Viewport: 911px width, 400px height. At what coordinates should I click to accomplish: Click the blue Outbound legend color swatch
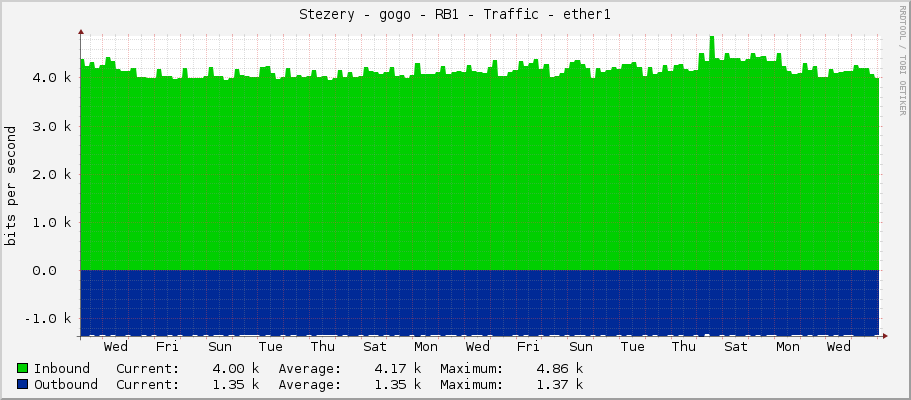(x=23, y=384)
